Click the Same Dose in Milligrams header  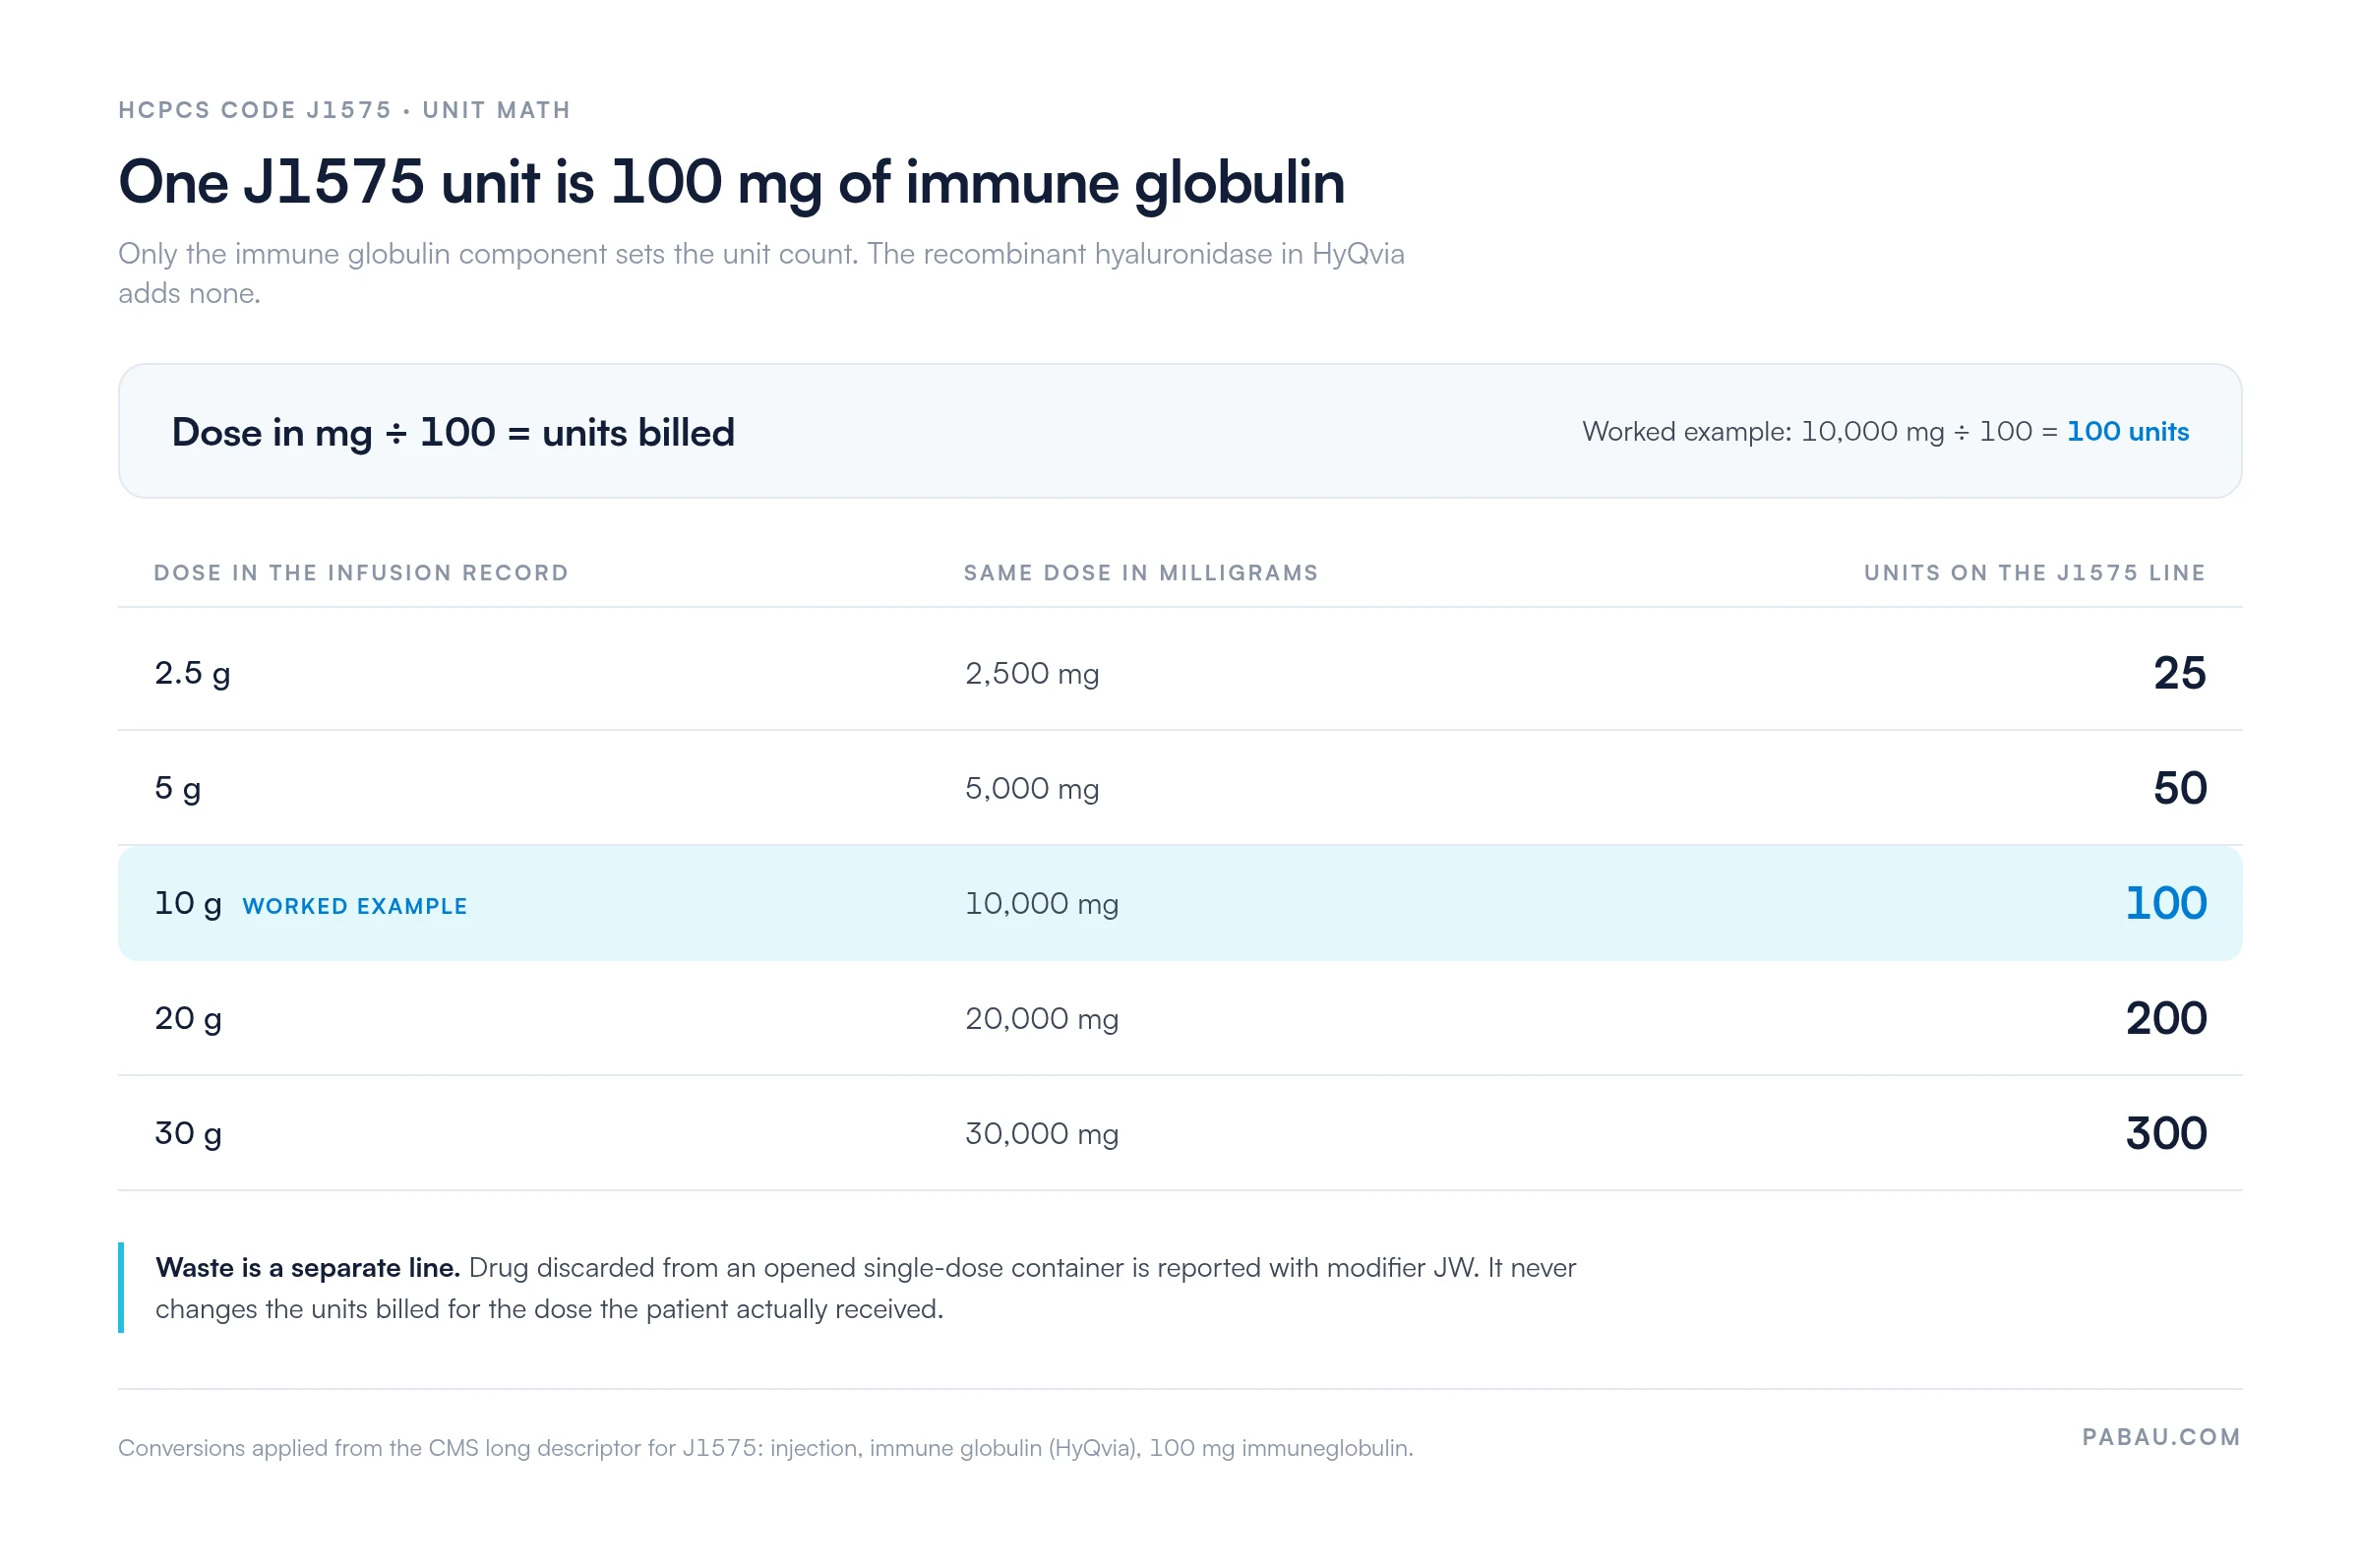[1141, 573]
